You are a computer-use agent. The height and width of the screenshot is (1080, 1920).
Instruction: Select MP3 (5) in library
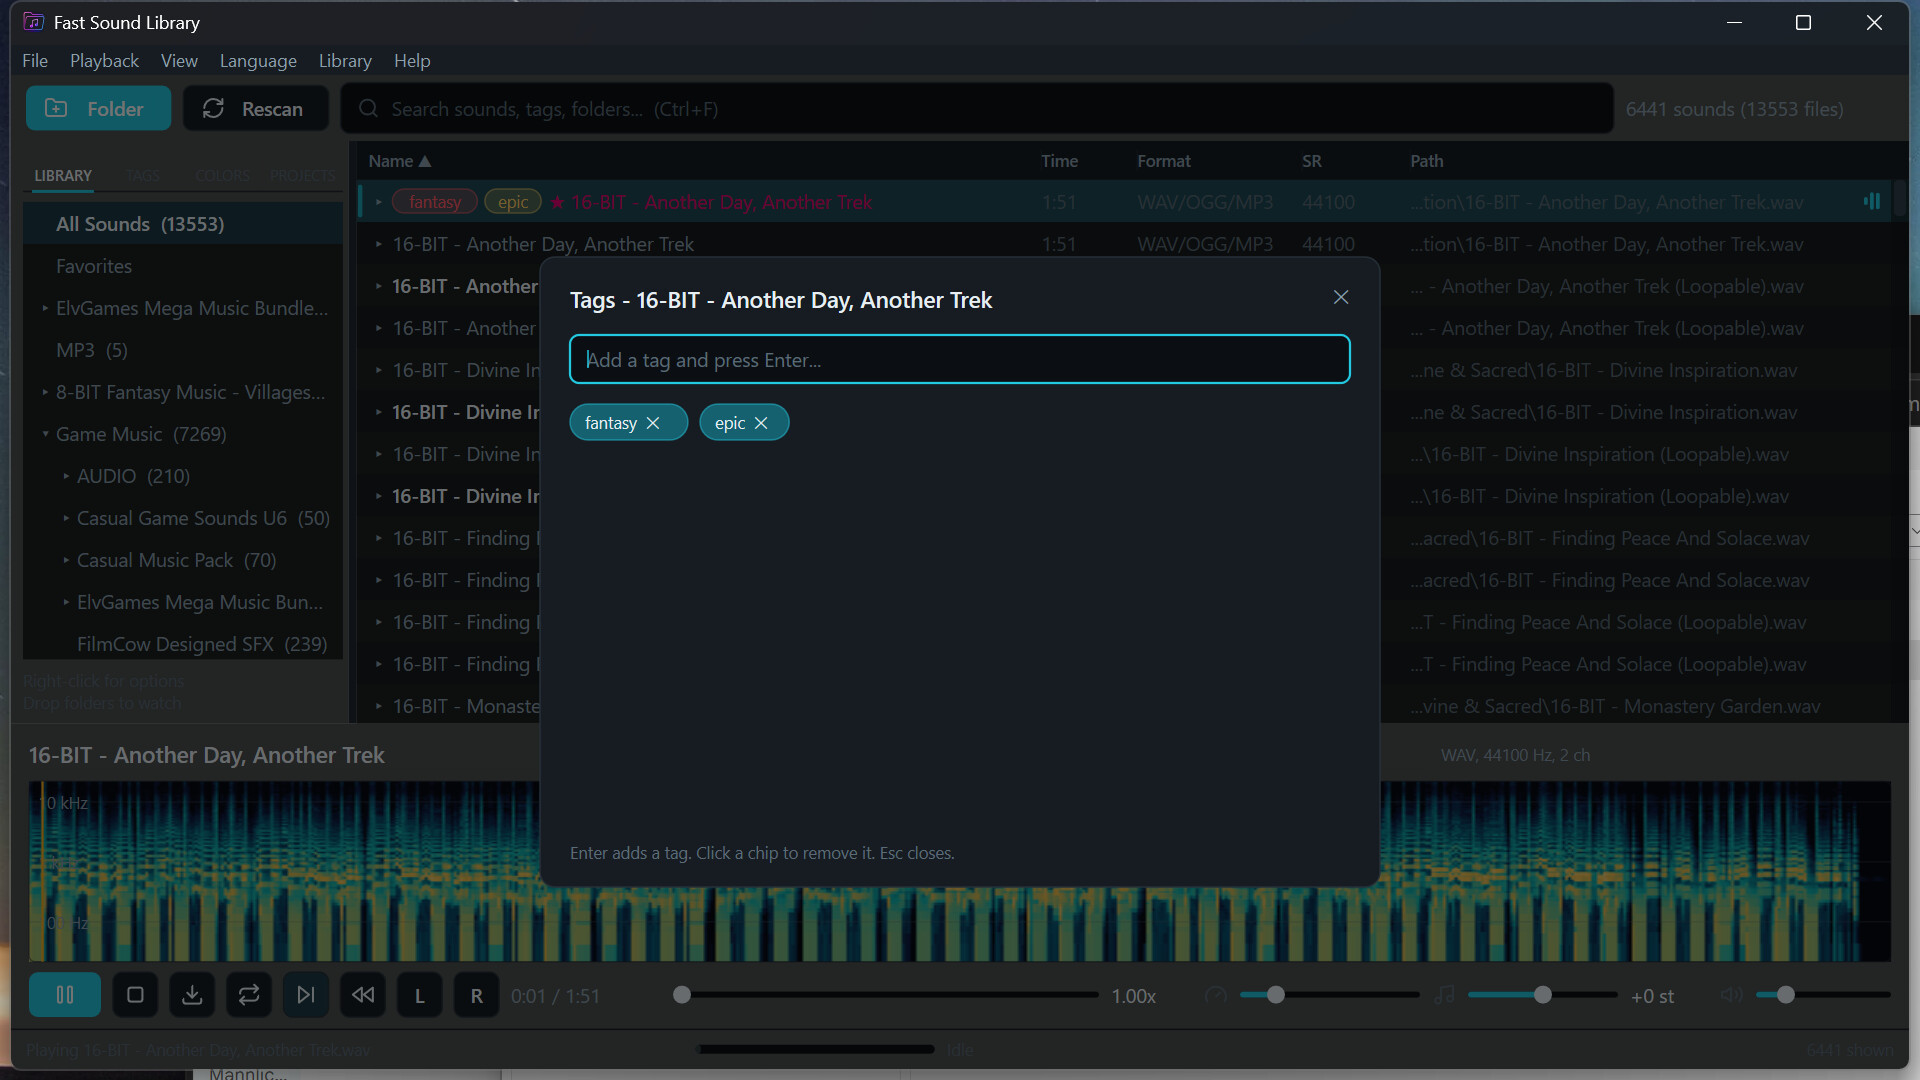[x=183, y=350]
